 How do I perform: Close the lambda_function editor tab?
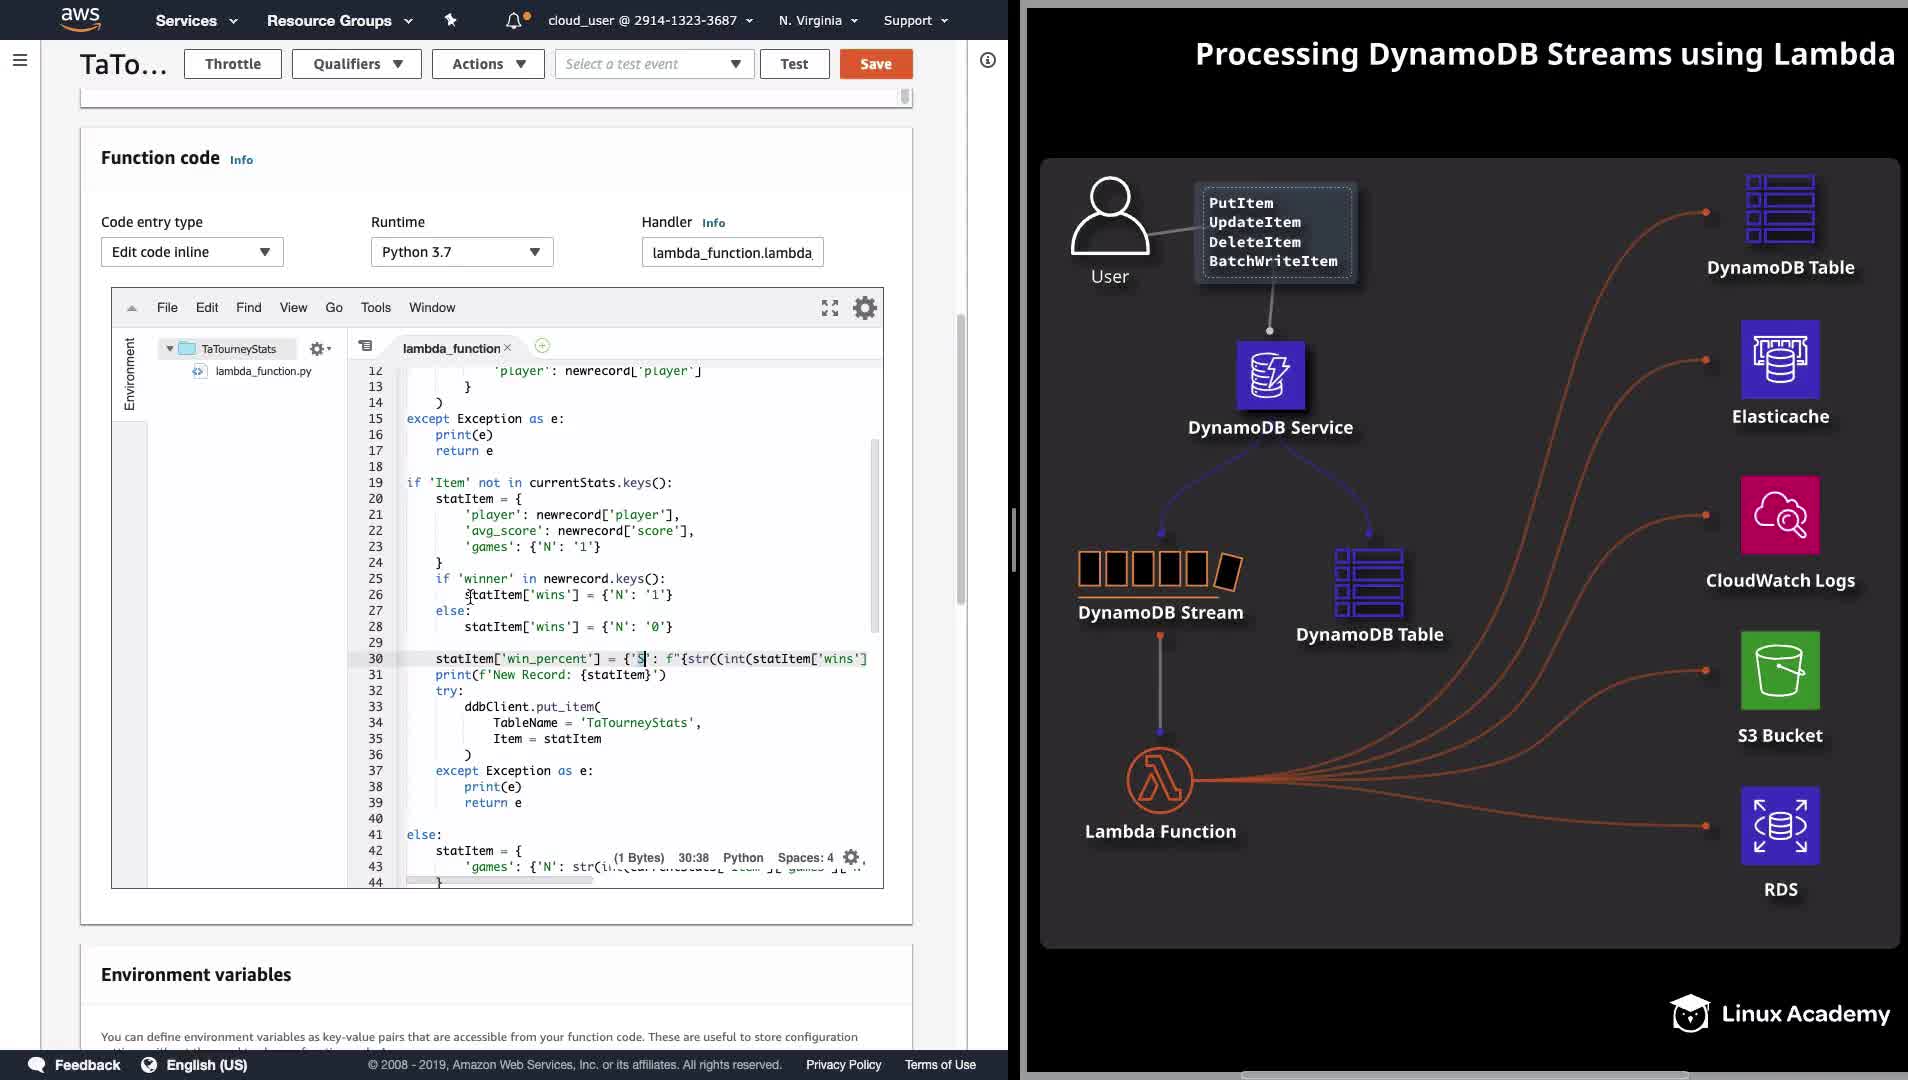508,348
